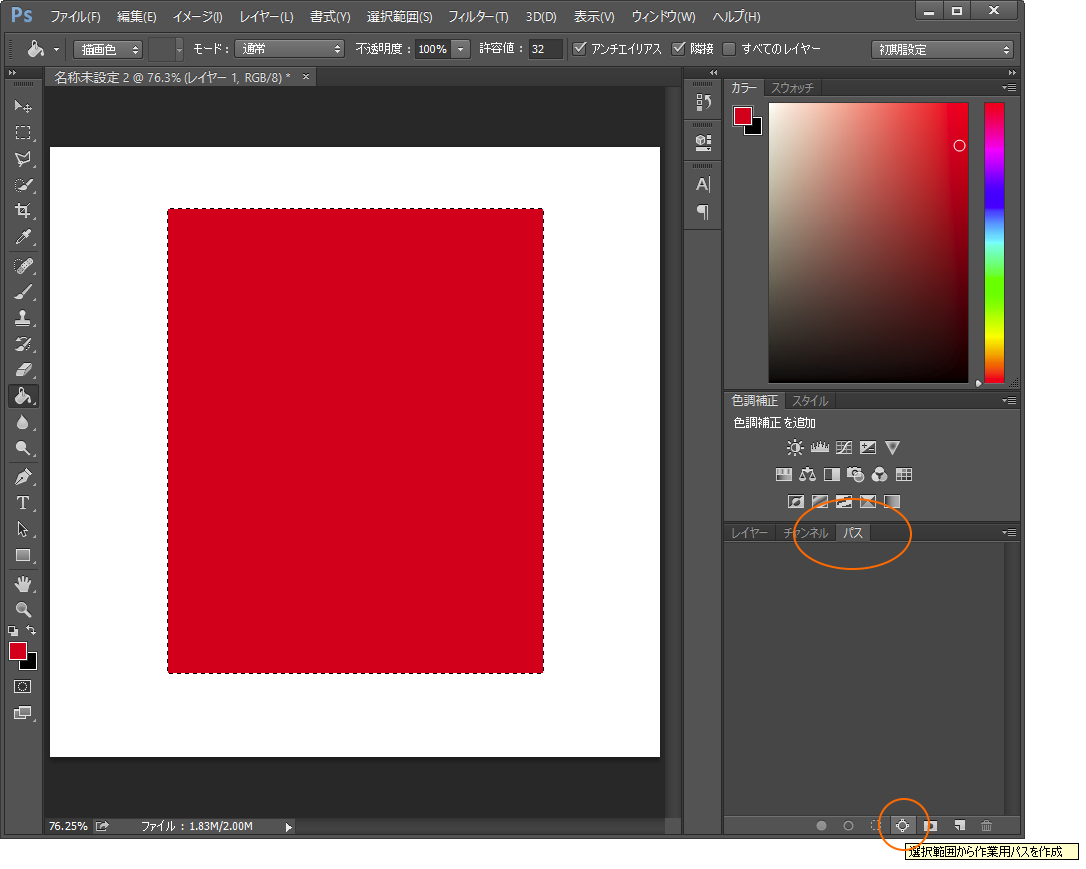Enable the すべてのレイヤー checkbox

pyautogui.click(x=729, y=49)
